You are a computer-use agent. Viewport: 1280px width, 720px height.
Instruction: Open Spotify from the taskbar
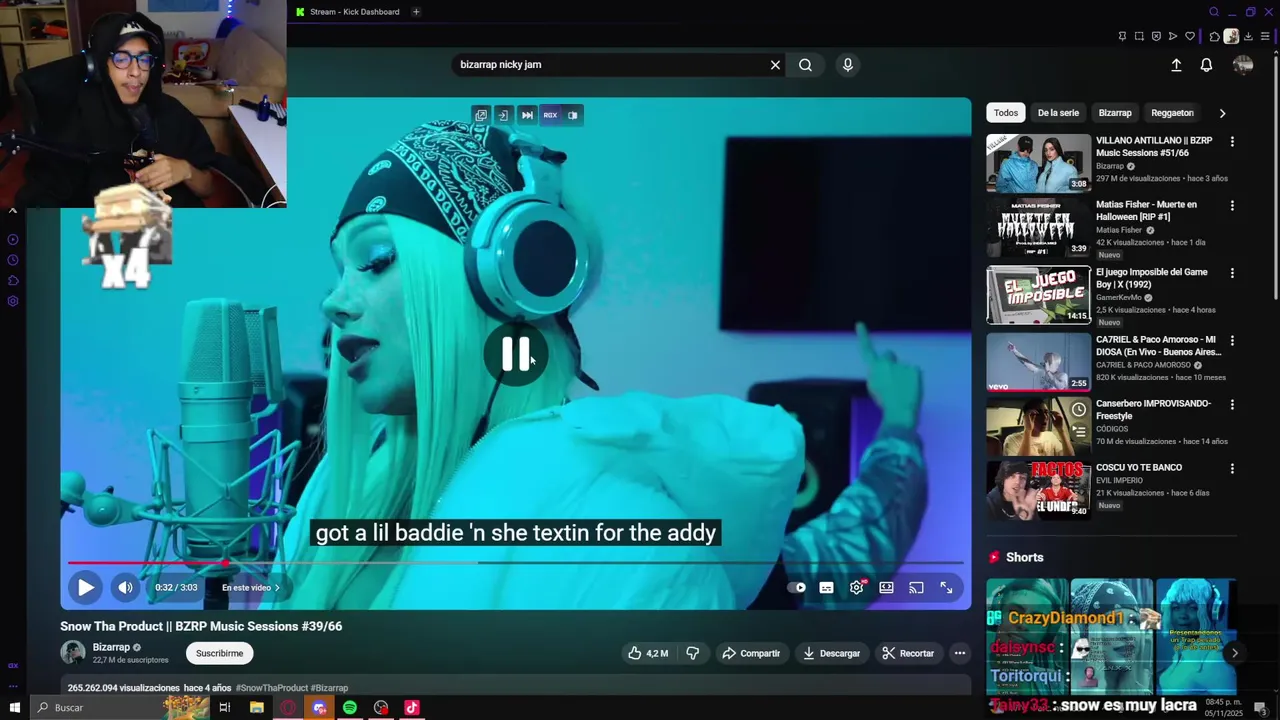click(350, 708)
